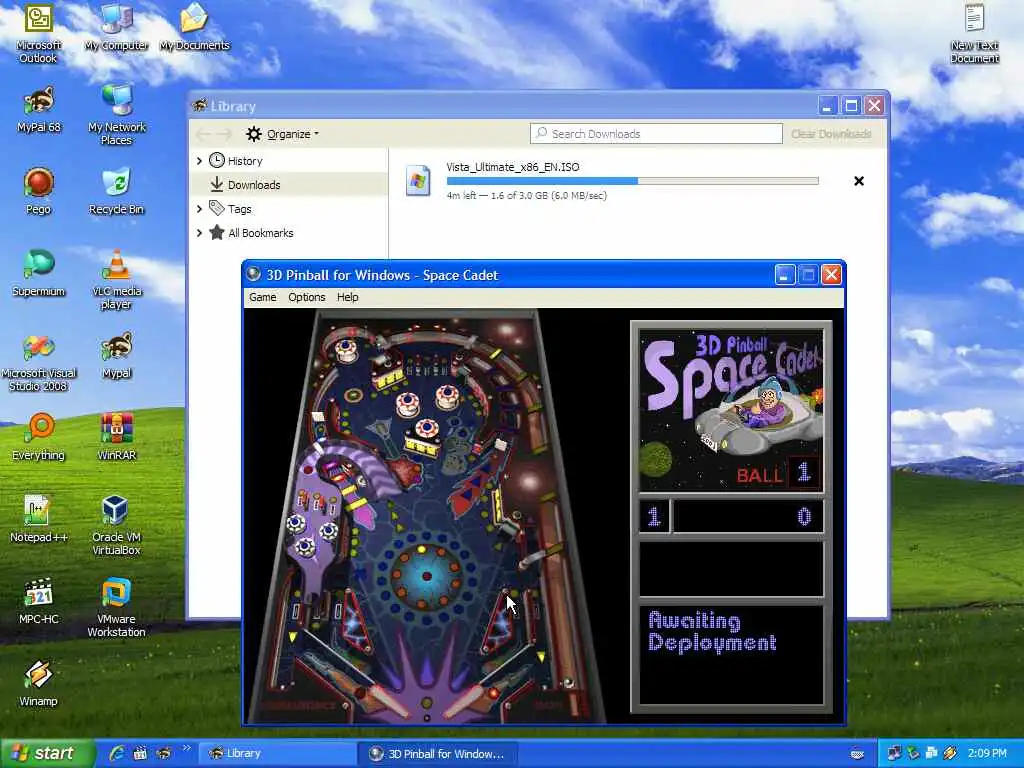Click the keyboard language bar tray icon

(x=857, y=754)
